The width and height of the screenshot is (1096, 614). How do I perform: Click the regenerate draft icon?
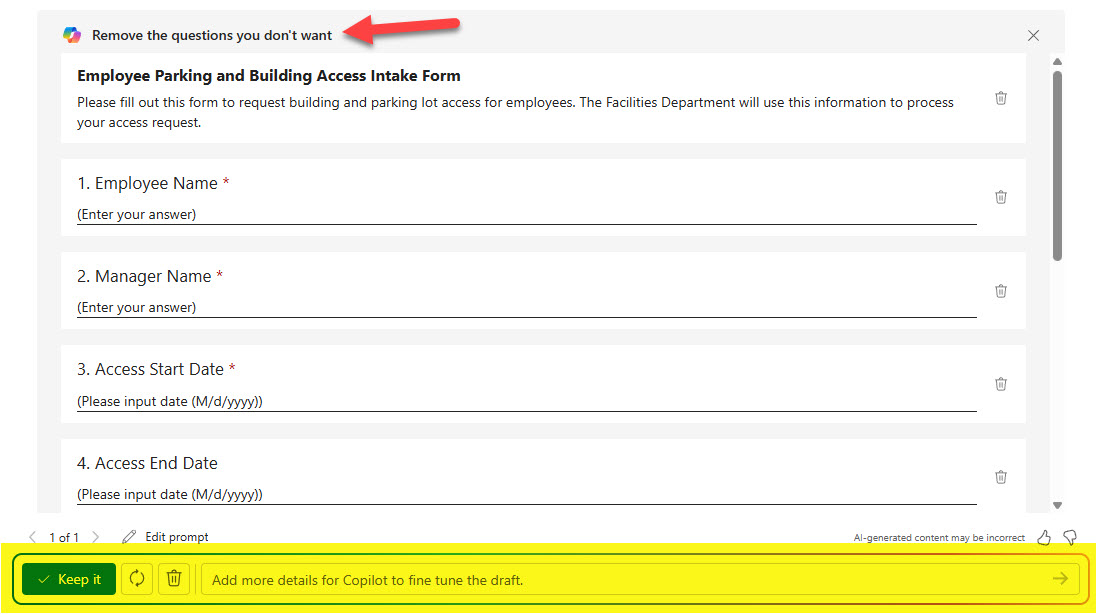(x=137, y=579)
